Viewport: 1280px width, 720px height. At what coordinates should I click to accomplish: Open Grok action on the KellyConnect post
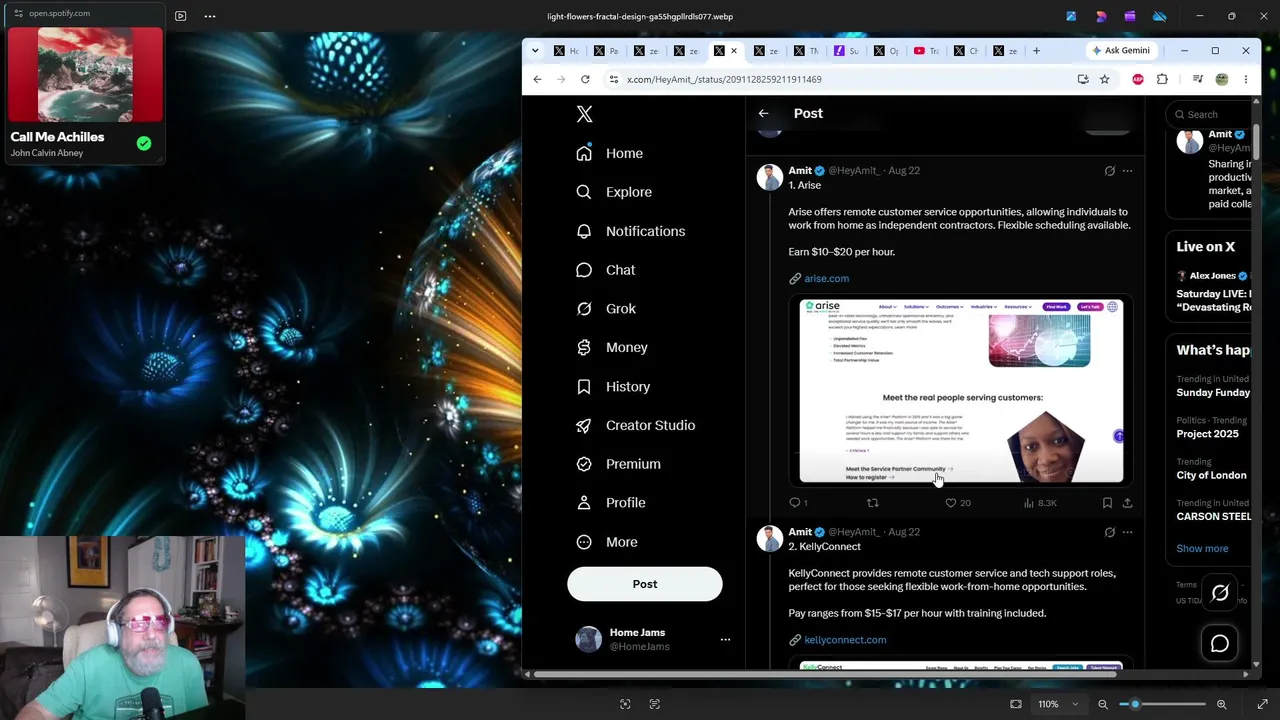coord(1109,532)
